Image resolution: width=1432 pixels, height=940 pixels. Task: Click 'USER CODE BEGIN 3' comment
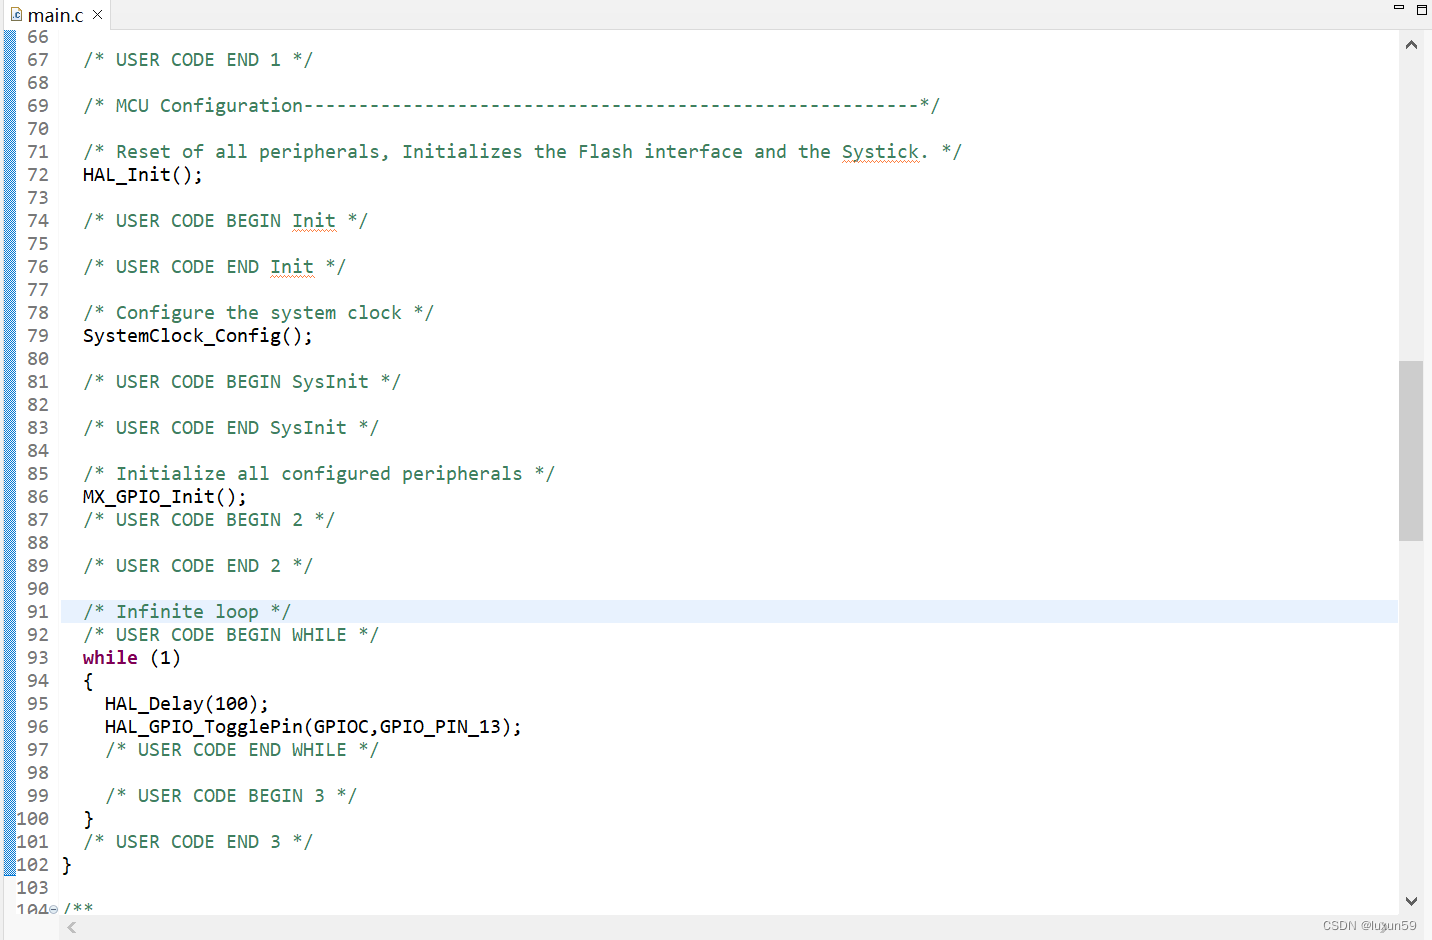[231, 796]
